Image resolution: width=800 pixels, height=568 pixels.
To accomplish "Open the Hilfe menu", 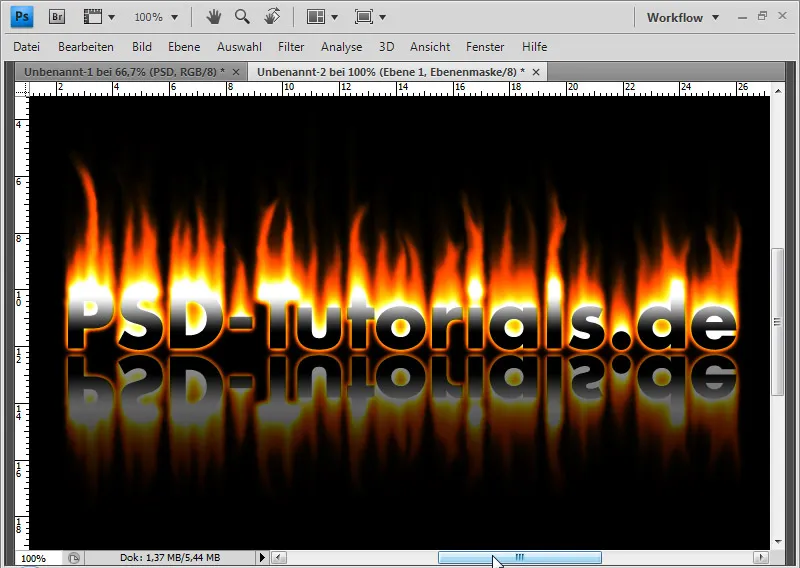I will tap(534, 46).
